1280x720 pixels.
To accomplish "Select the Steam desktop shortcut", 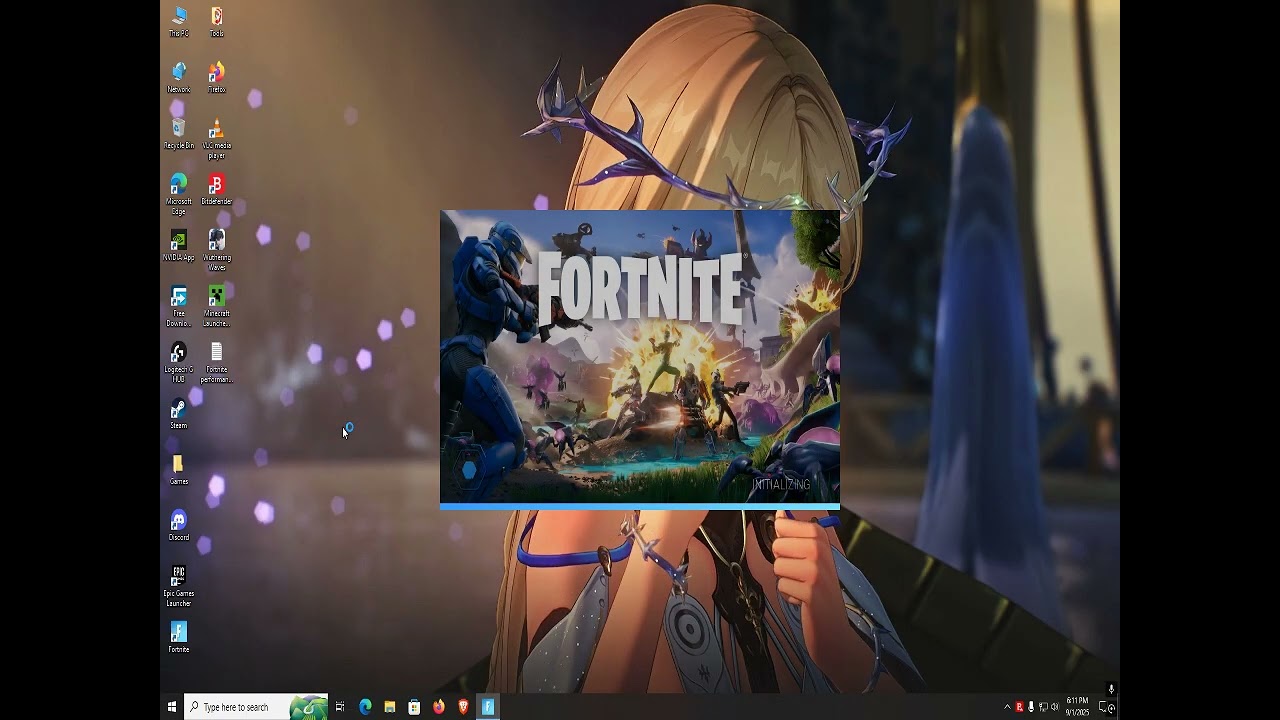I will tap(178, 414).
